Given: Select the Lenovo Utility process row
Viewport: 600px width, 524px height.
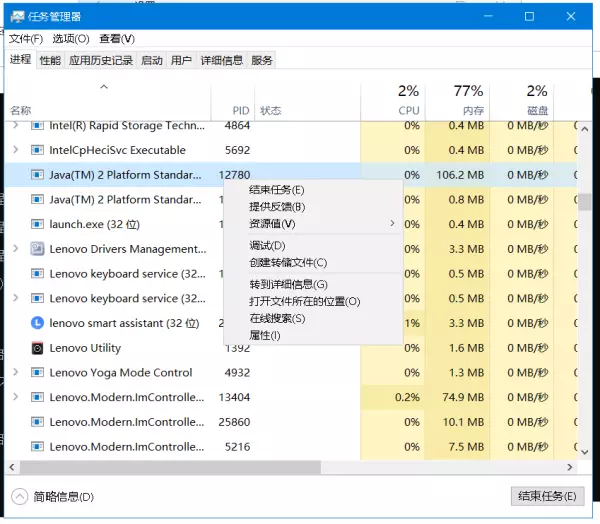Looking at the screenshot, I should point(291,348).
